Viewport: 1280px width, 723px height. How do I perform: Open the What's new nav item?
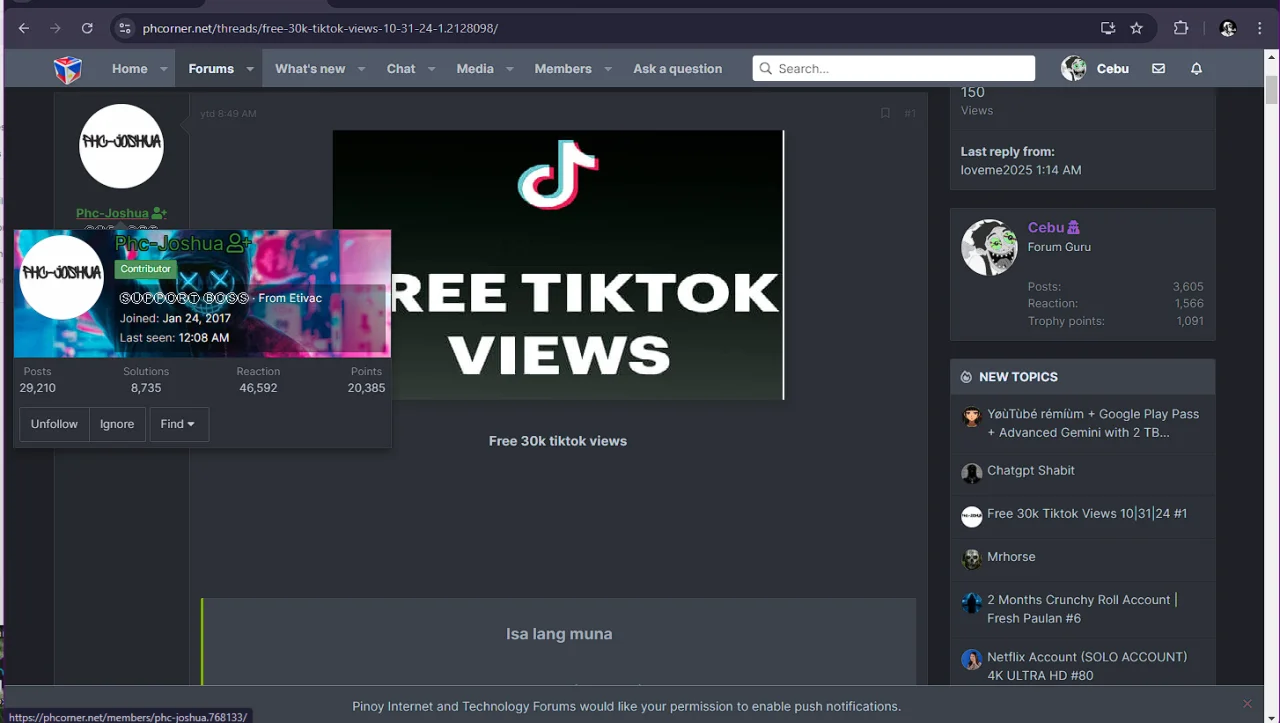tap(310, 69)
